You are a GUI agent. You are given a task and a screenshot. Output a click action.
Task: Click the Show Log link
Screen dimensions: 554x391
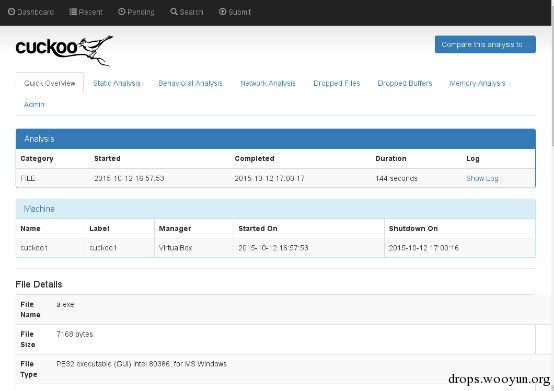point(482,178)
